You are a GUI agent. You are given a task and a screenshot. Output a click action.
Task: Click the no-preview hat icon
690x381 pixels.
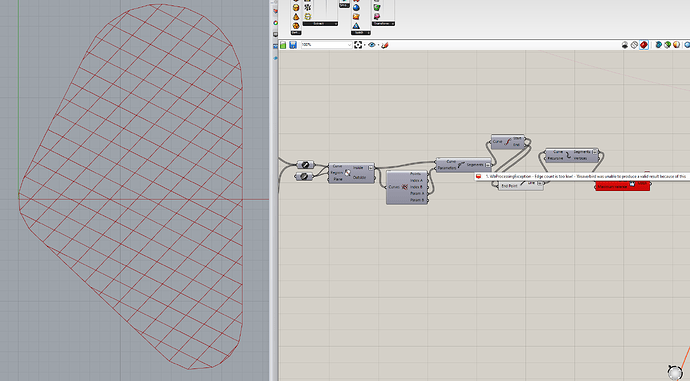click(x=625, y=45)
